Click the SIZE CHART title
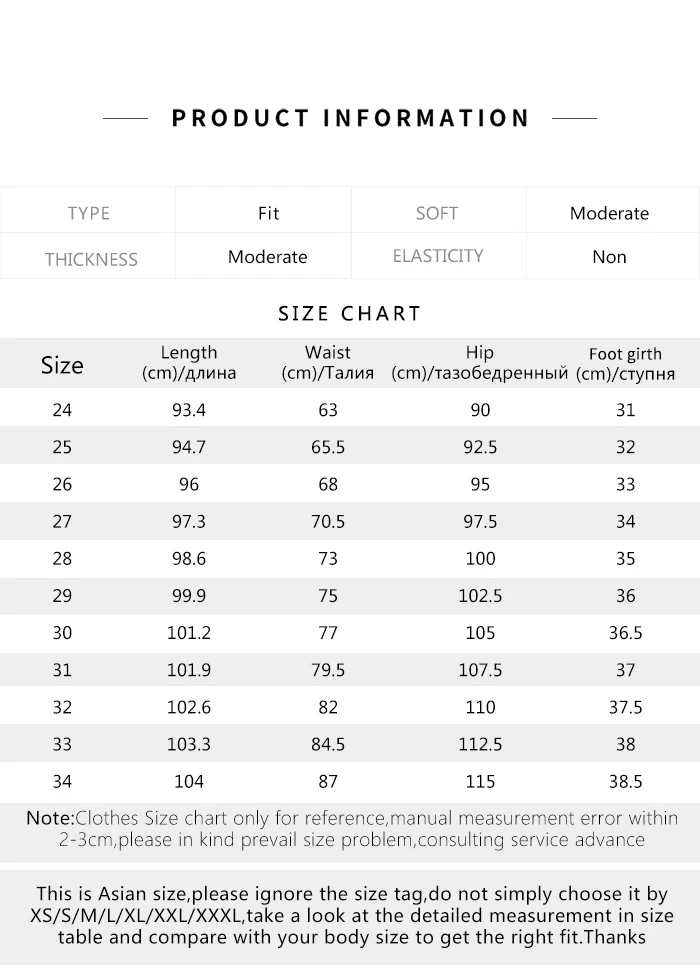Image resolution: width=700 pixels, height=972 pixels. (x=350, y=313)
